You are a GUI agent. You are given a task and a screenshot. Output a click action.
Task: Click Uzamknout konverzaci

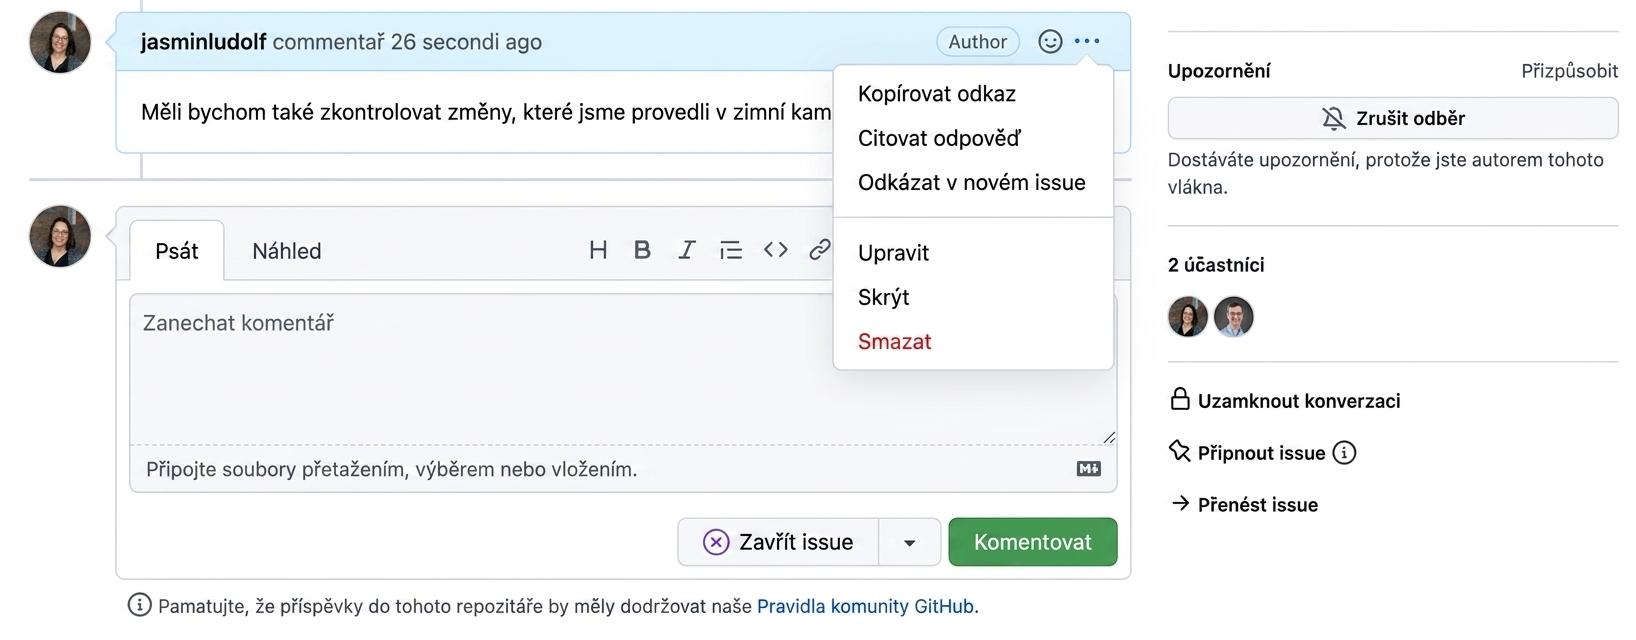1285,400
